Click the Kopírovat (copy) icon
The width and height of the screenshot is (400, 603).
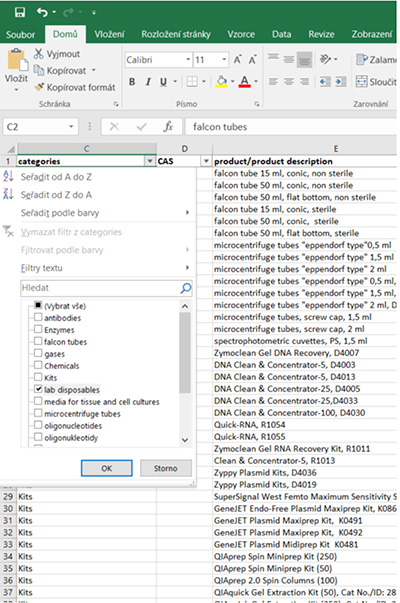[38, 70]
